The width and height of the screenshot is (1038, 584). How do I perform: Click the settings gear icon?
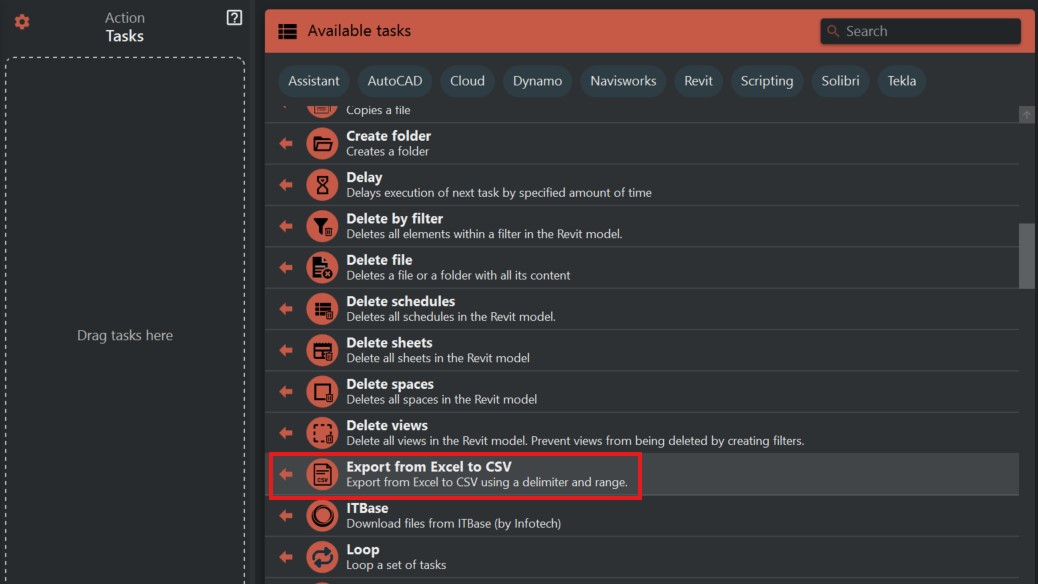pyautogui.click(x=22, y=22)
